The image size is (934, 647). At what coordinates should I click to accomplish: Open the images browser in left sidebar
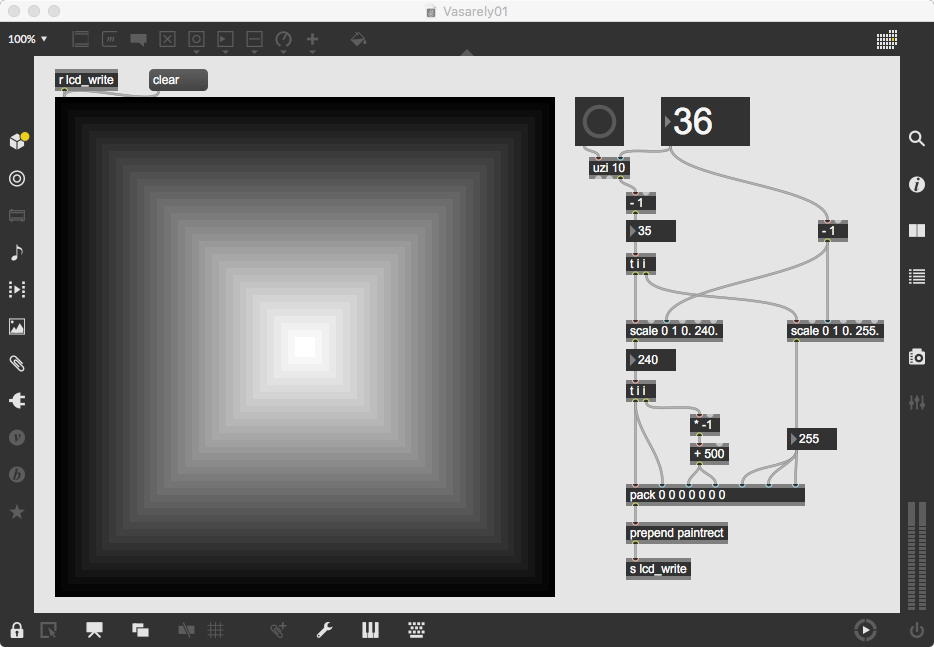17,326
